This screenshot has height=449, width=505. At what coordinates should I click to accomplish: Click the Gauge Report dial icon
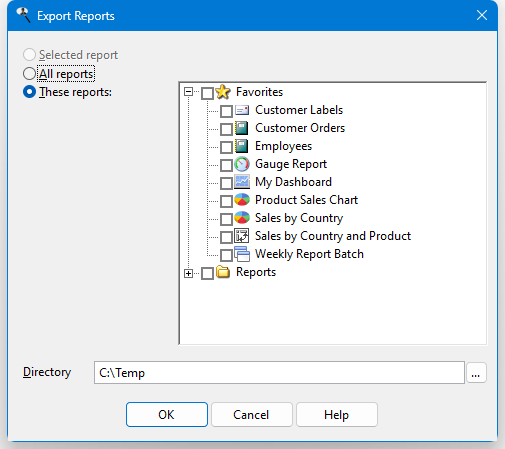click(x=242, y=164)
